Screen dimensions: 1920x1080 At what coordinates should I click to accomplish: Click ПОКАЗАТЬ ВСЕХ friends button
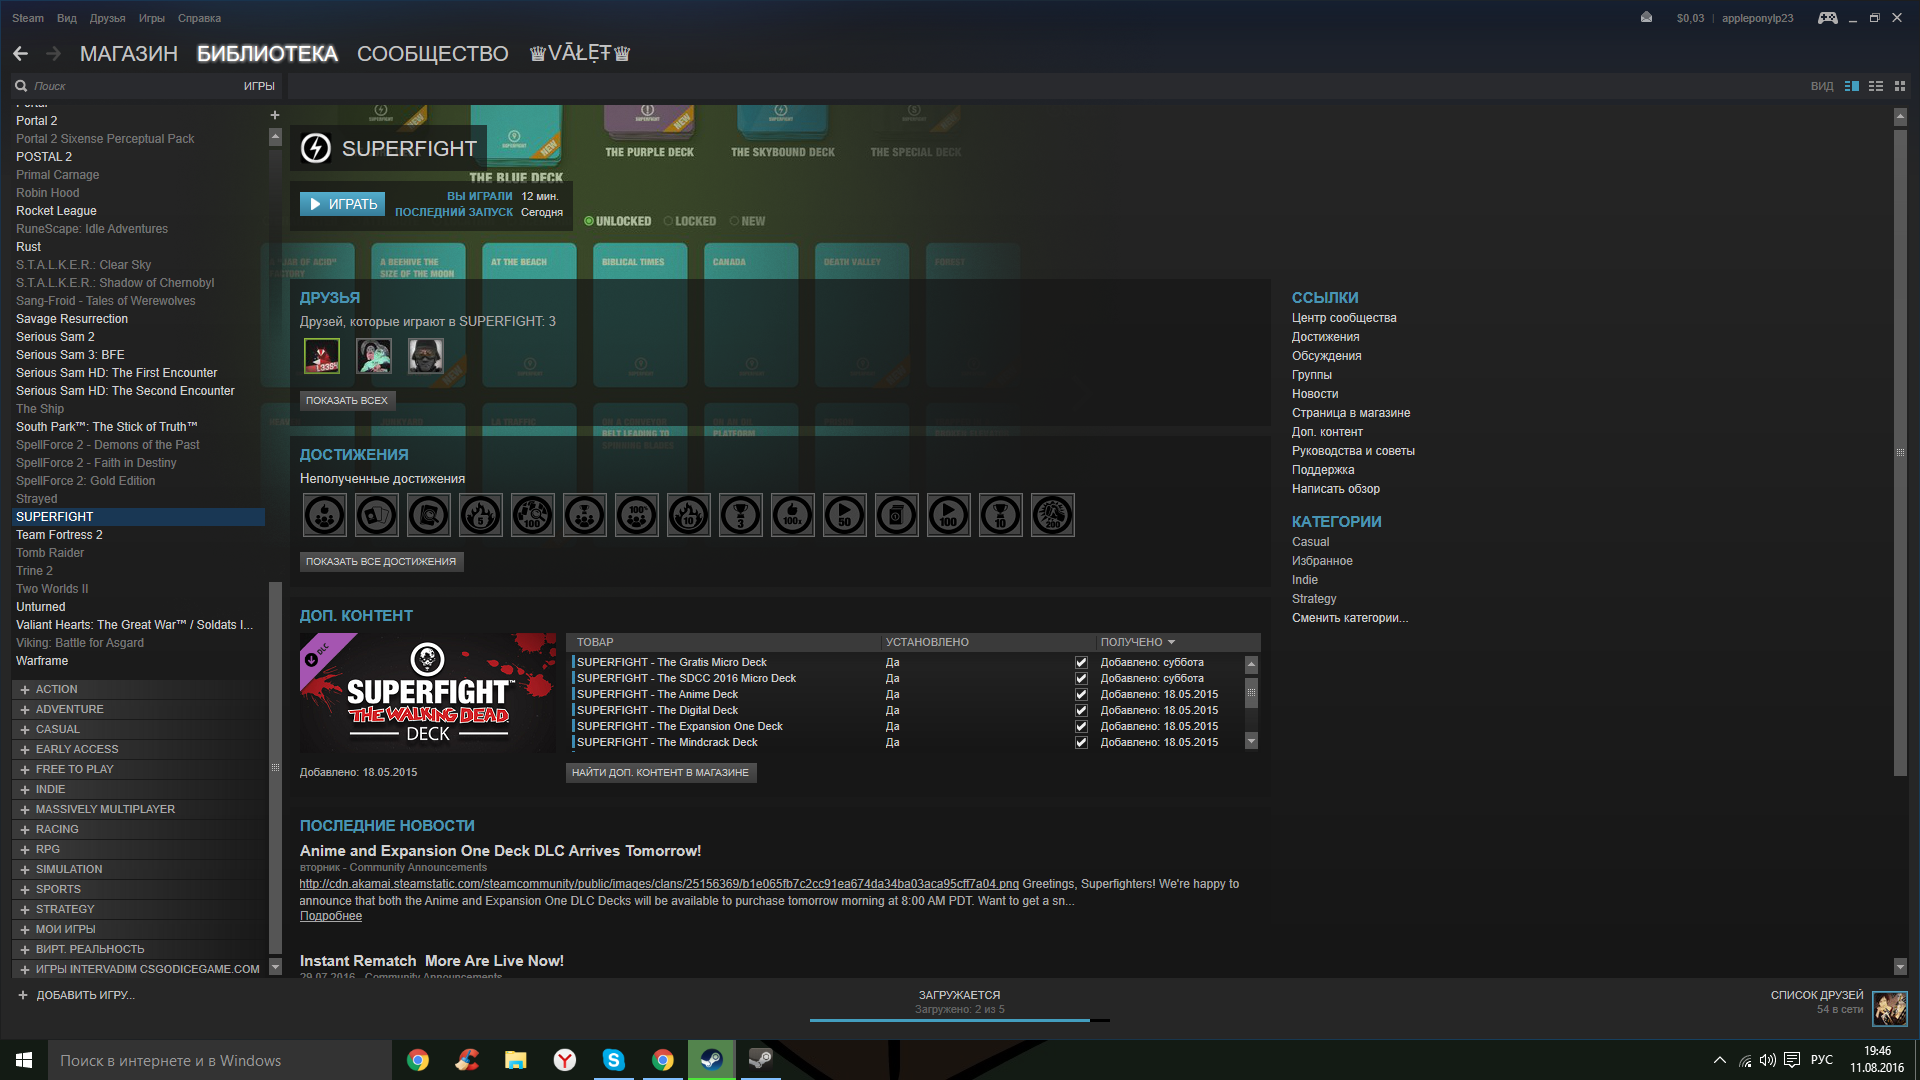(x=347, y=400)
